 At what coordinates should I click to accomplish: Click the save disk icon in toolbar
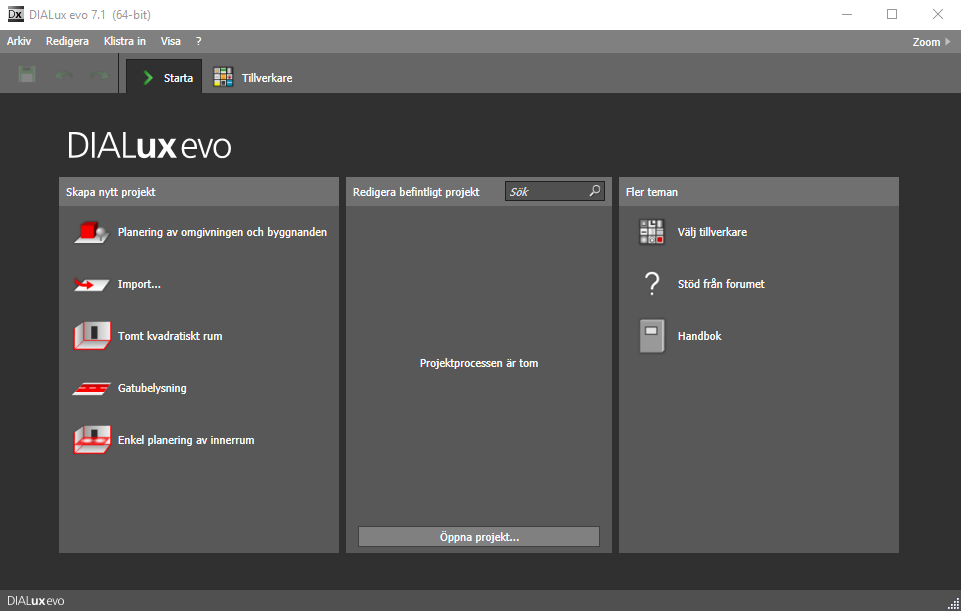[x=27, y=74]
